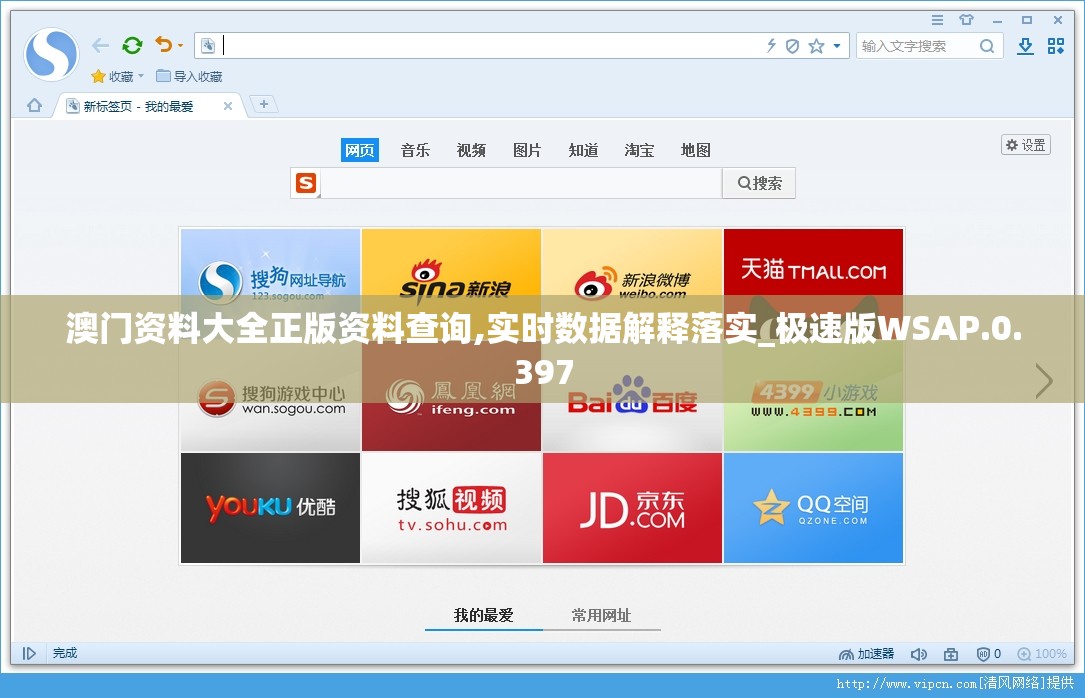Open the 天猫 TMALL.COM tile
The height and width of the screenshot is (698, 1085).
[x=813, y=284]
